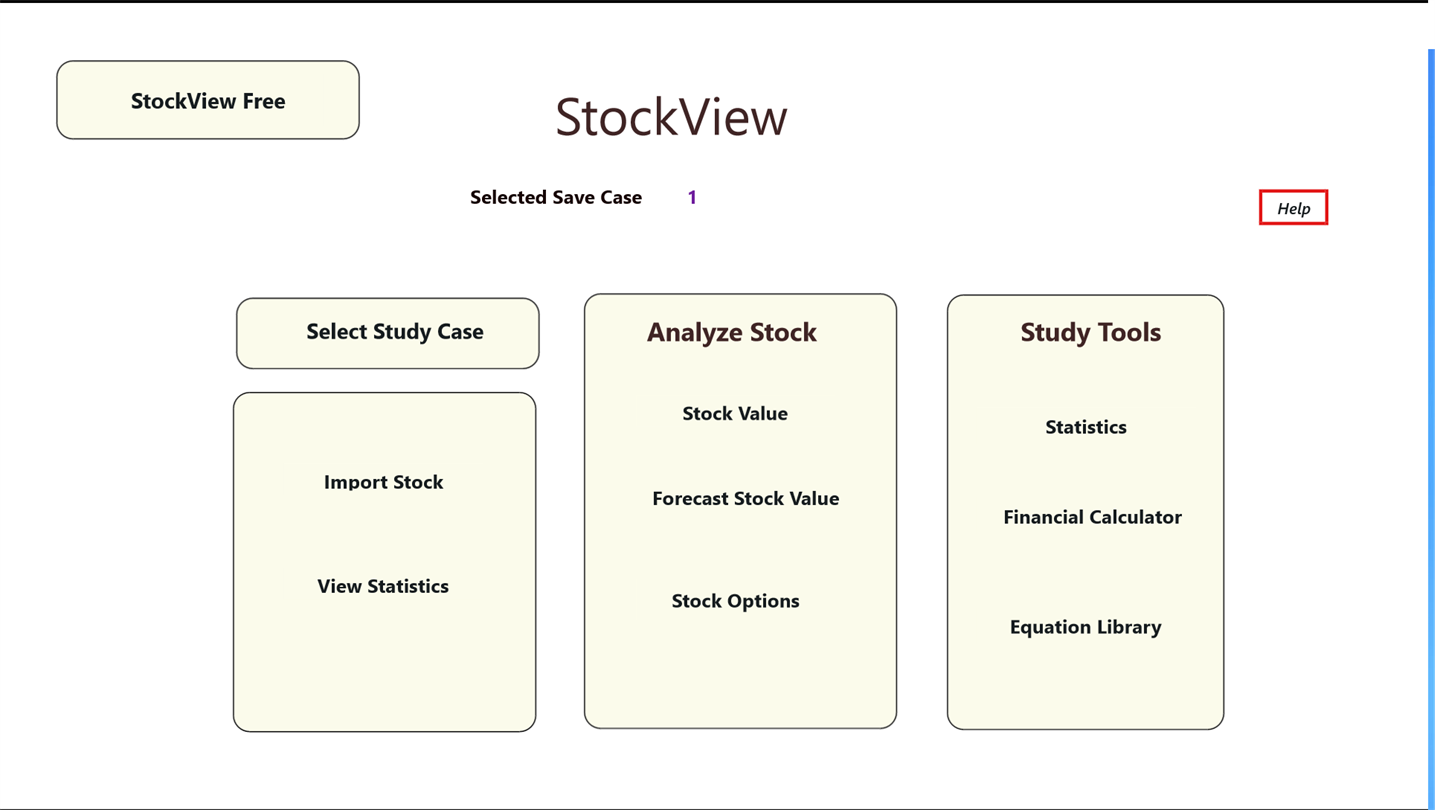The height and width of the screenshot is (810, 1435).
Task: Select the purple save case number 1
Action: (692, 197)
